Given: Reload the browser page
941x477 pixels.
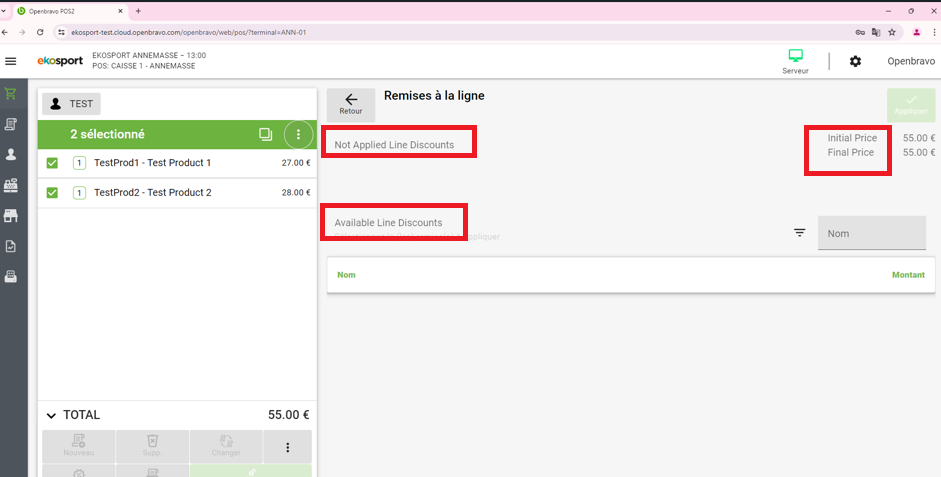Looking at the screenshot, I should [x=40, y=32].
